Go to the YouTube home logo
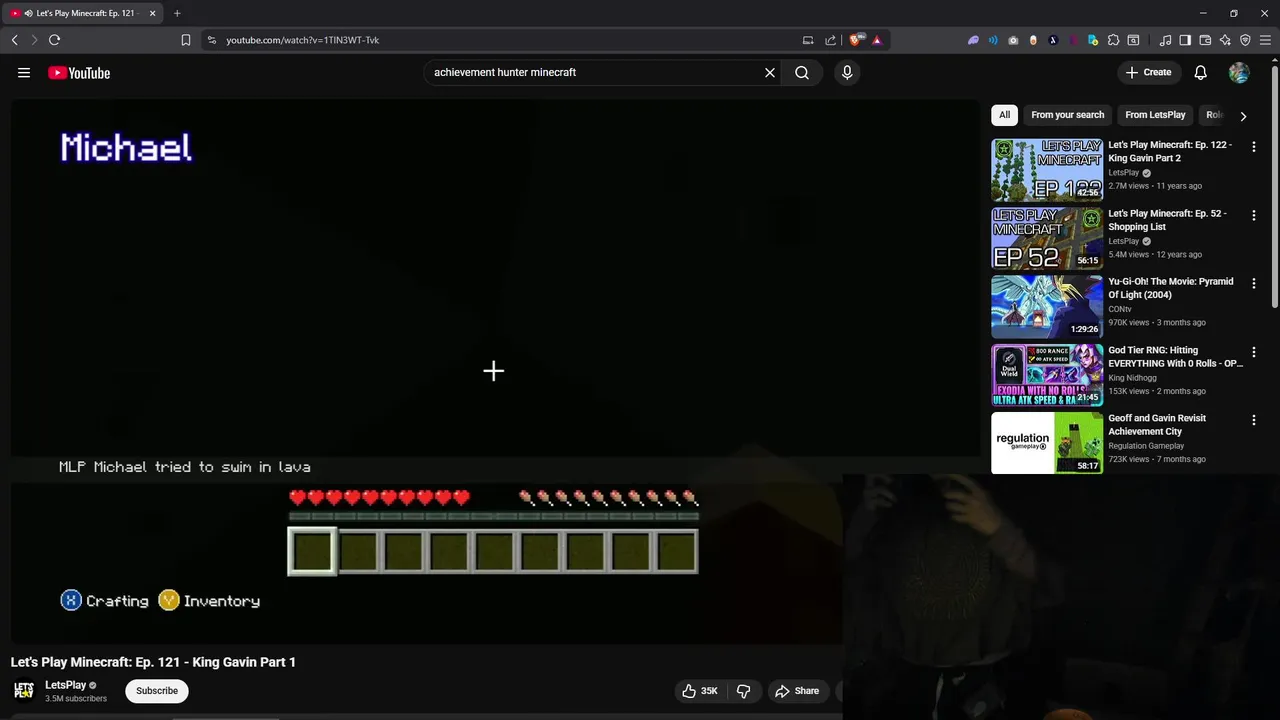This screenshot has width=1280, height=720. point(79,72)
